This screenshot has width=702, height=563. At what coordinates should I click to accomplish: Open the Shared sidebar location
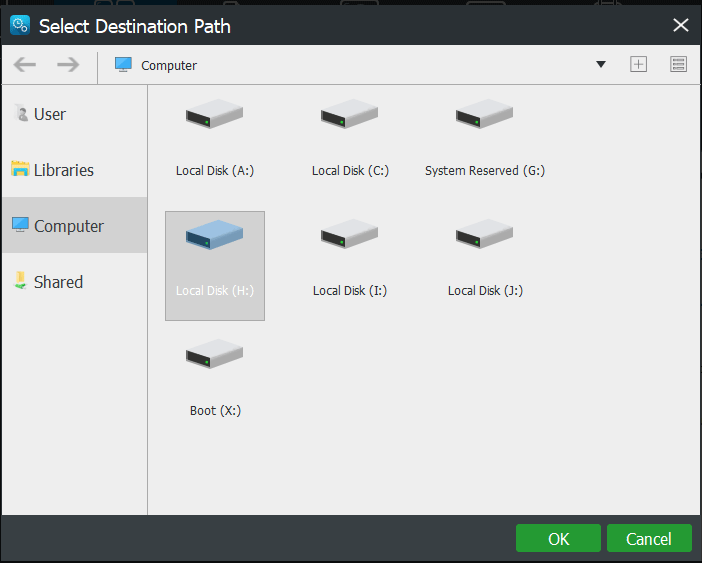tap(58, 282)
